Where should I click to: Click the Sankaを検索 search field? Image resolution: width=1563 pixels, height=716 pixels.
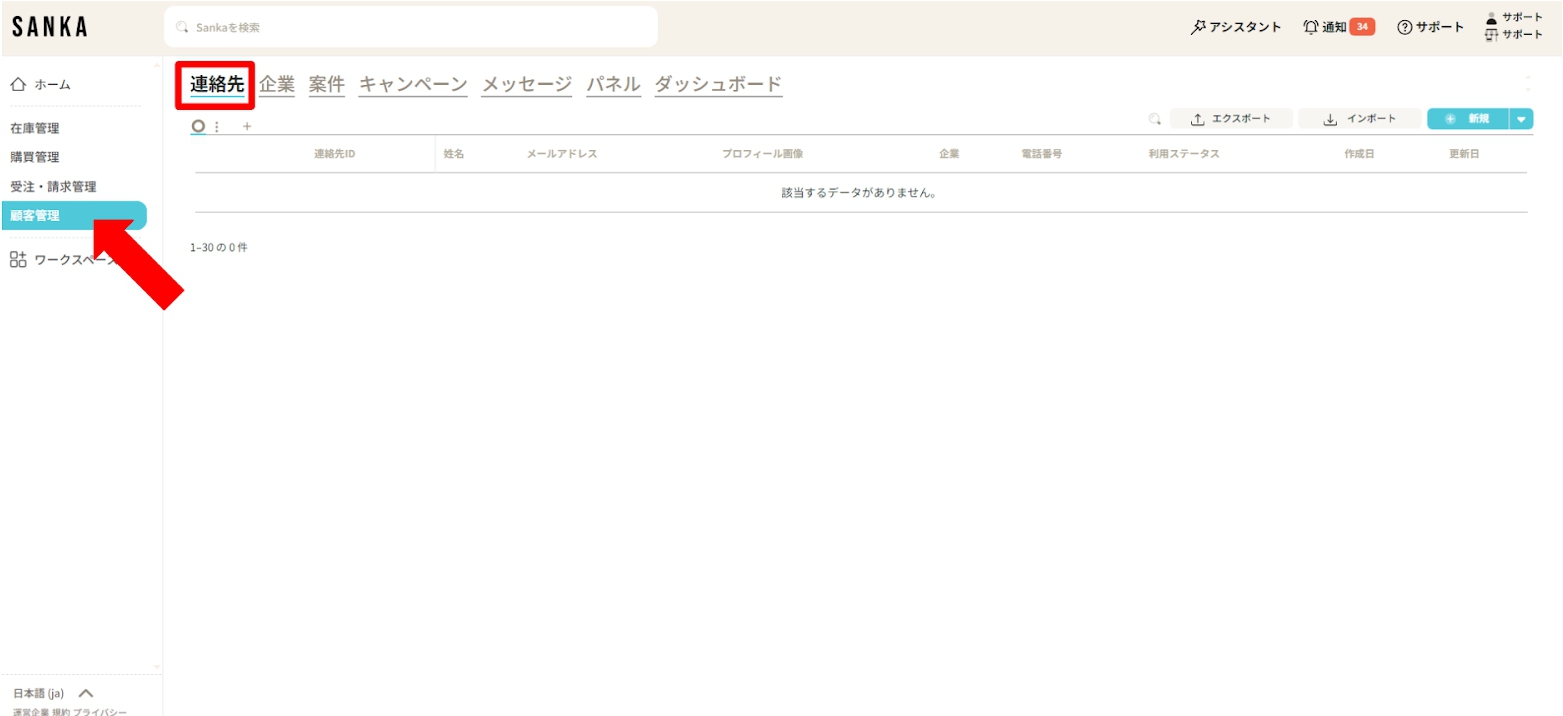coord(411,27)
